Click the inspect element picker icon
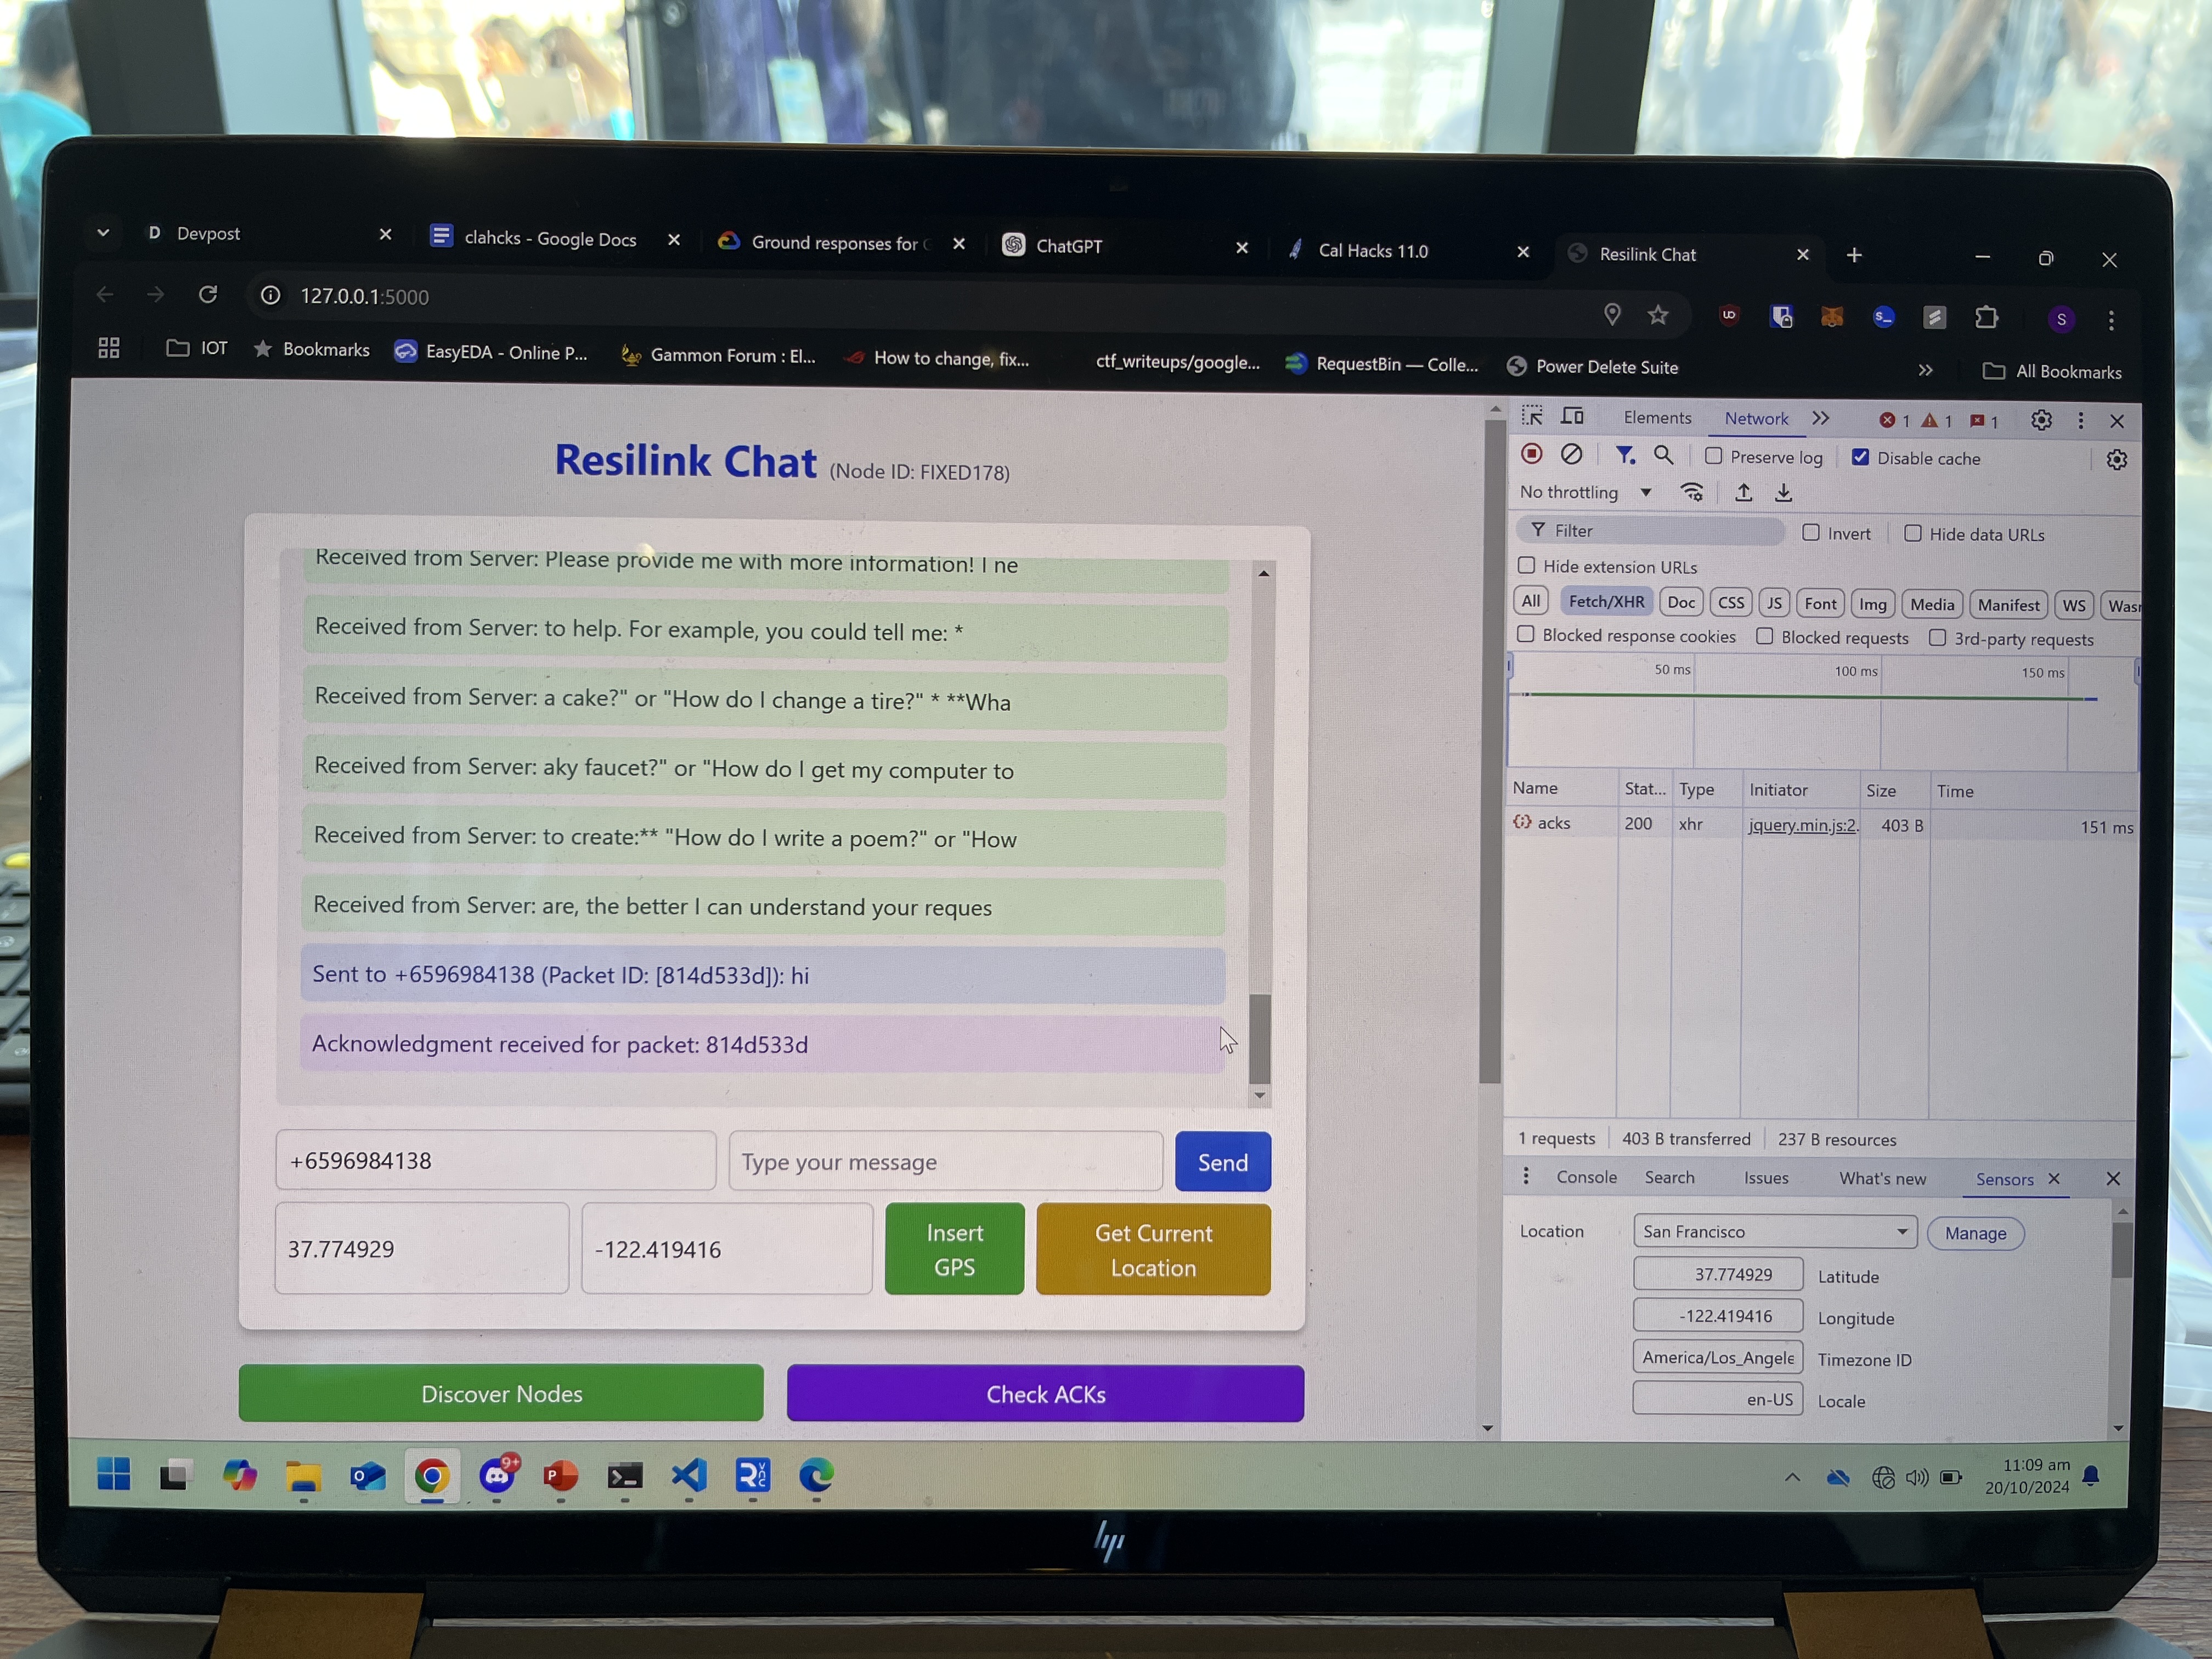This screenshot has height=1659, width=2212. coord(1532,416)
